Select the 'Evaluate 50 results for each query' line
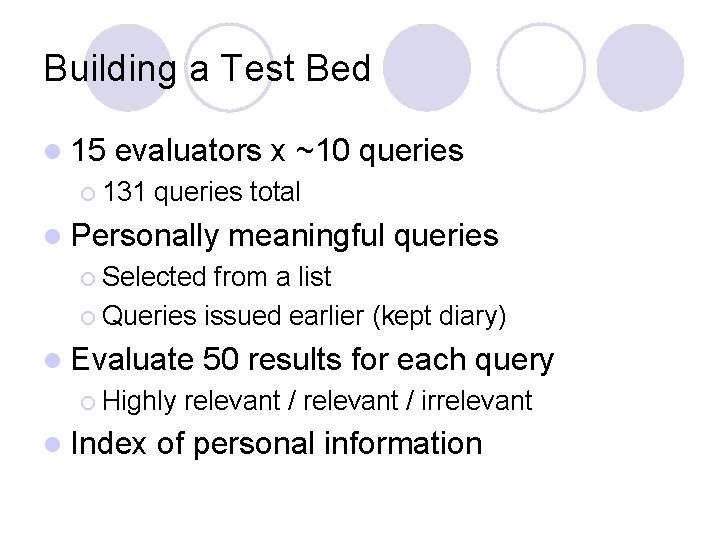The height and width of the screenshot is (540, 720). tap(312, 360)
